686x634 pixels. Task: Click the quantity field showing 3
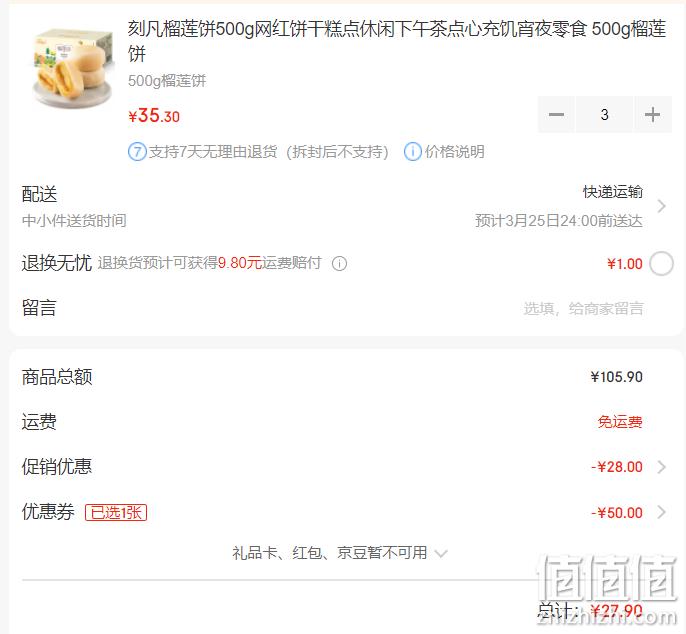(604, 115)
